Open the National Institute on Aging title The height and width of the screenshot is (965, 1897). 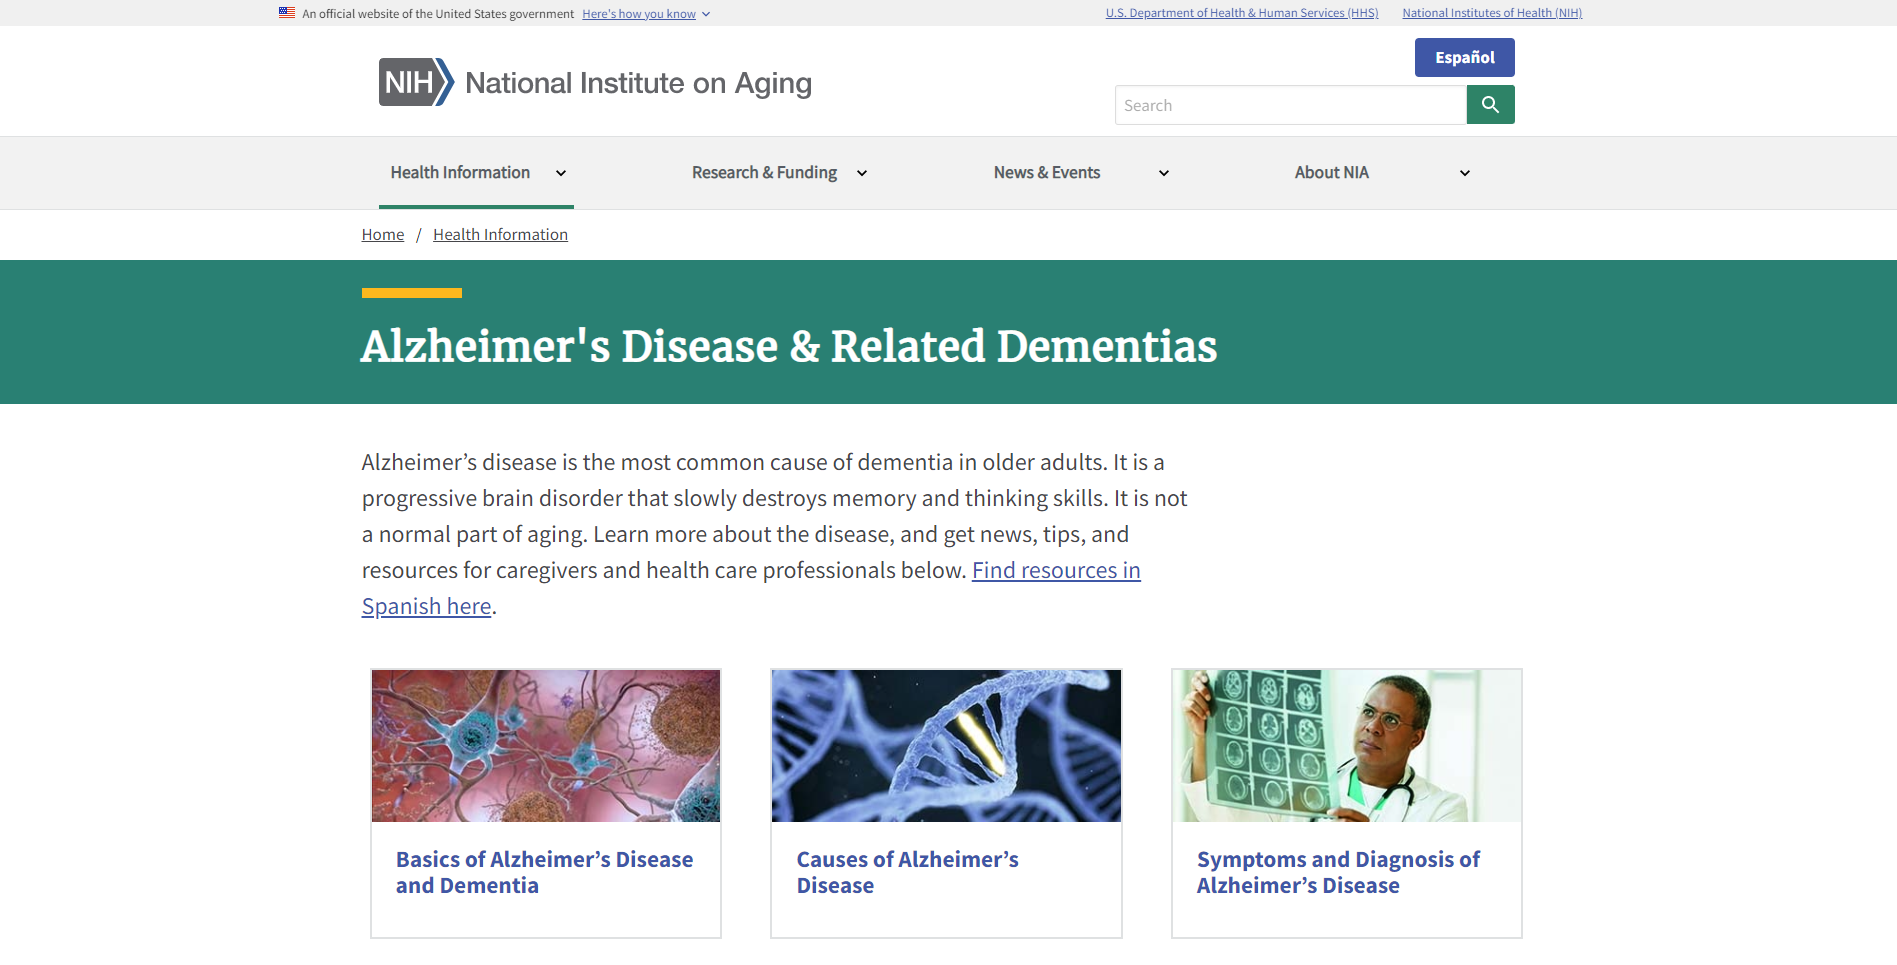click(x=638, y=83)
